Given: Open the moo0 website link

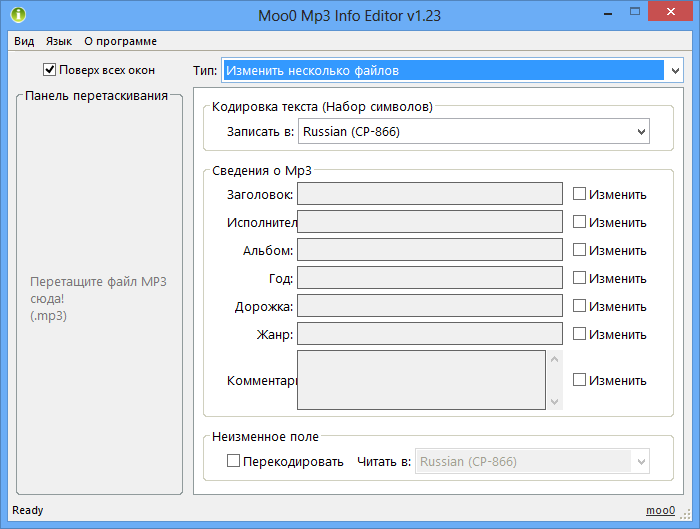Looking at the screenshot, I should point(660,510).
